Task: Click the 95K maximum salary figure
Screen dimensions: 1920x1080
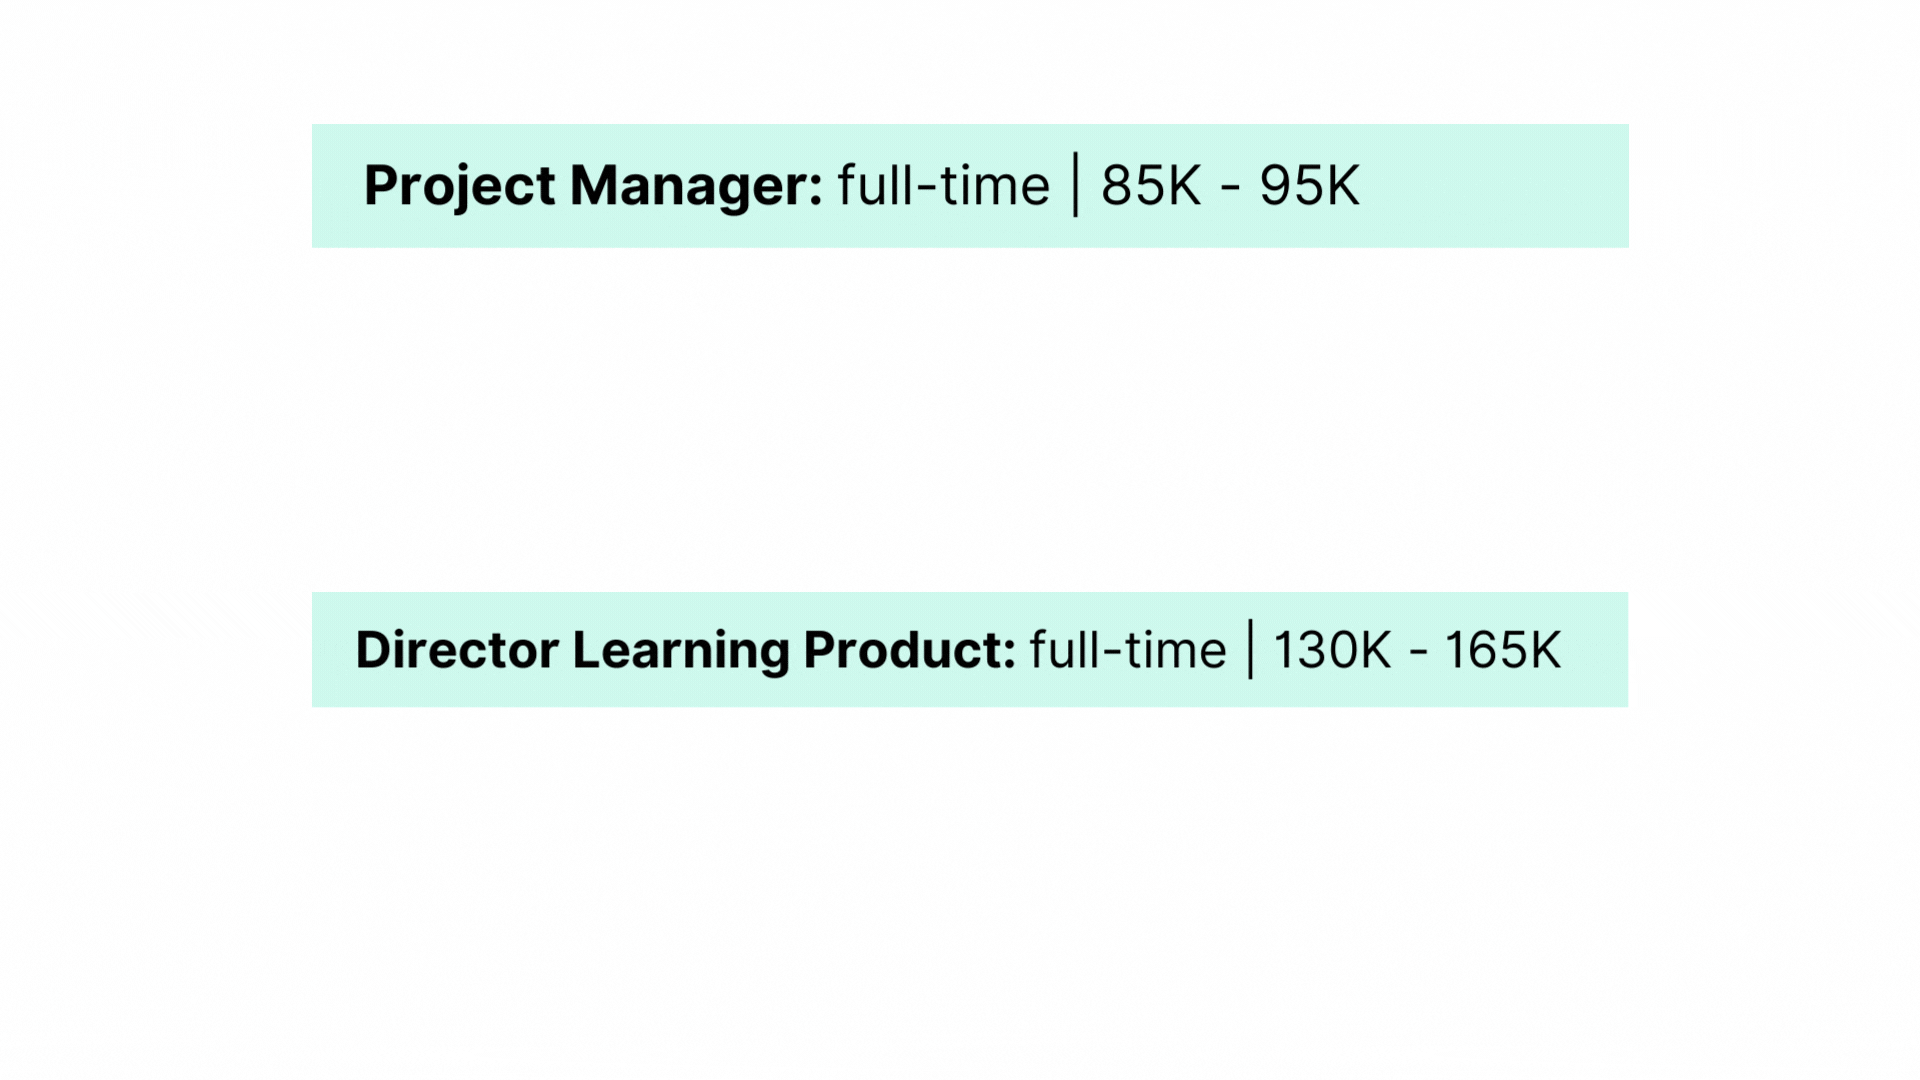Action: coord(1309,186)
